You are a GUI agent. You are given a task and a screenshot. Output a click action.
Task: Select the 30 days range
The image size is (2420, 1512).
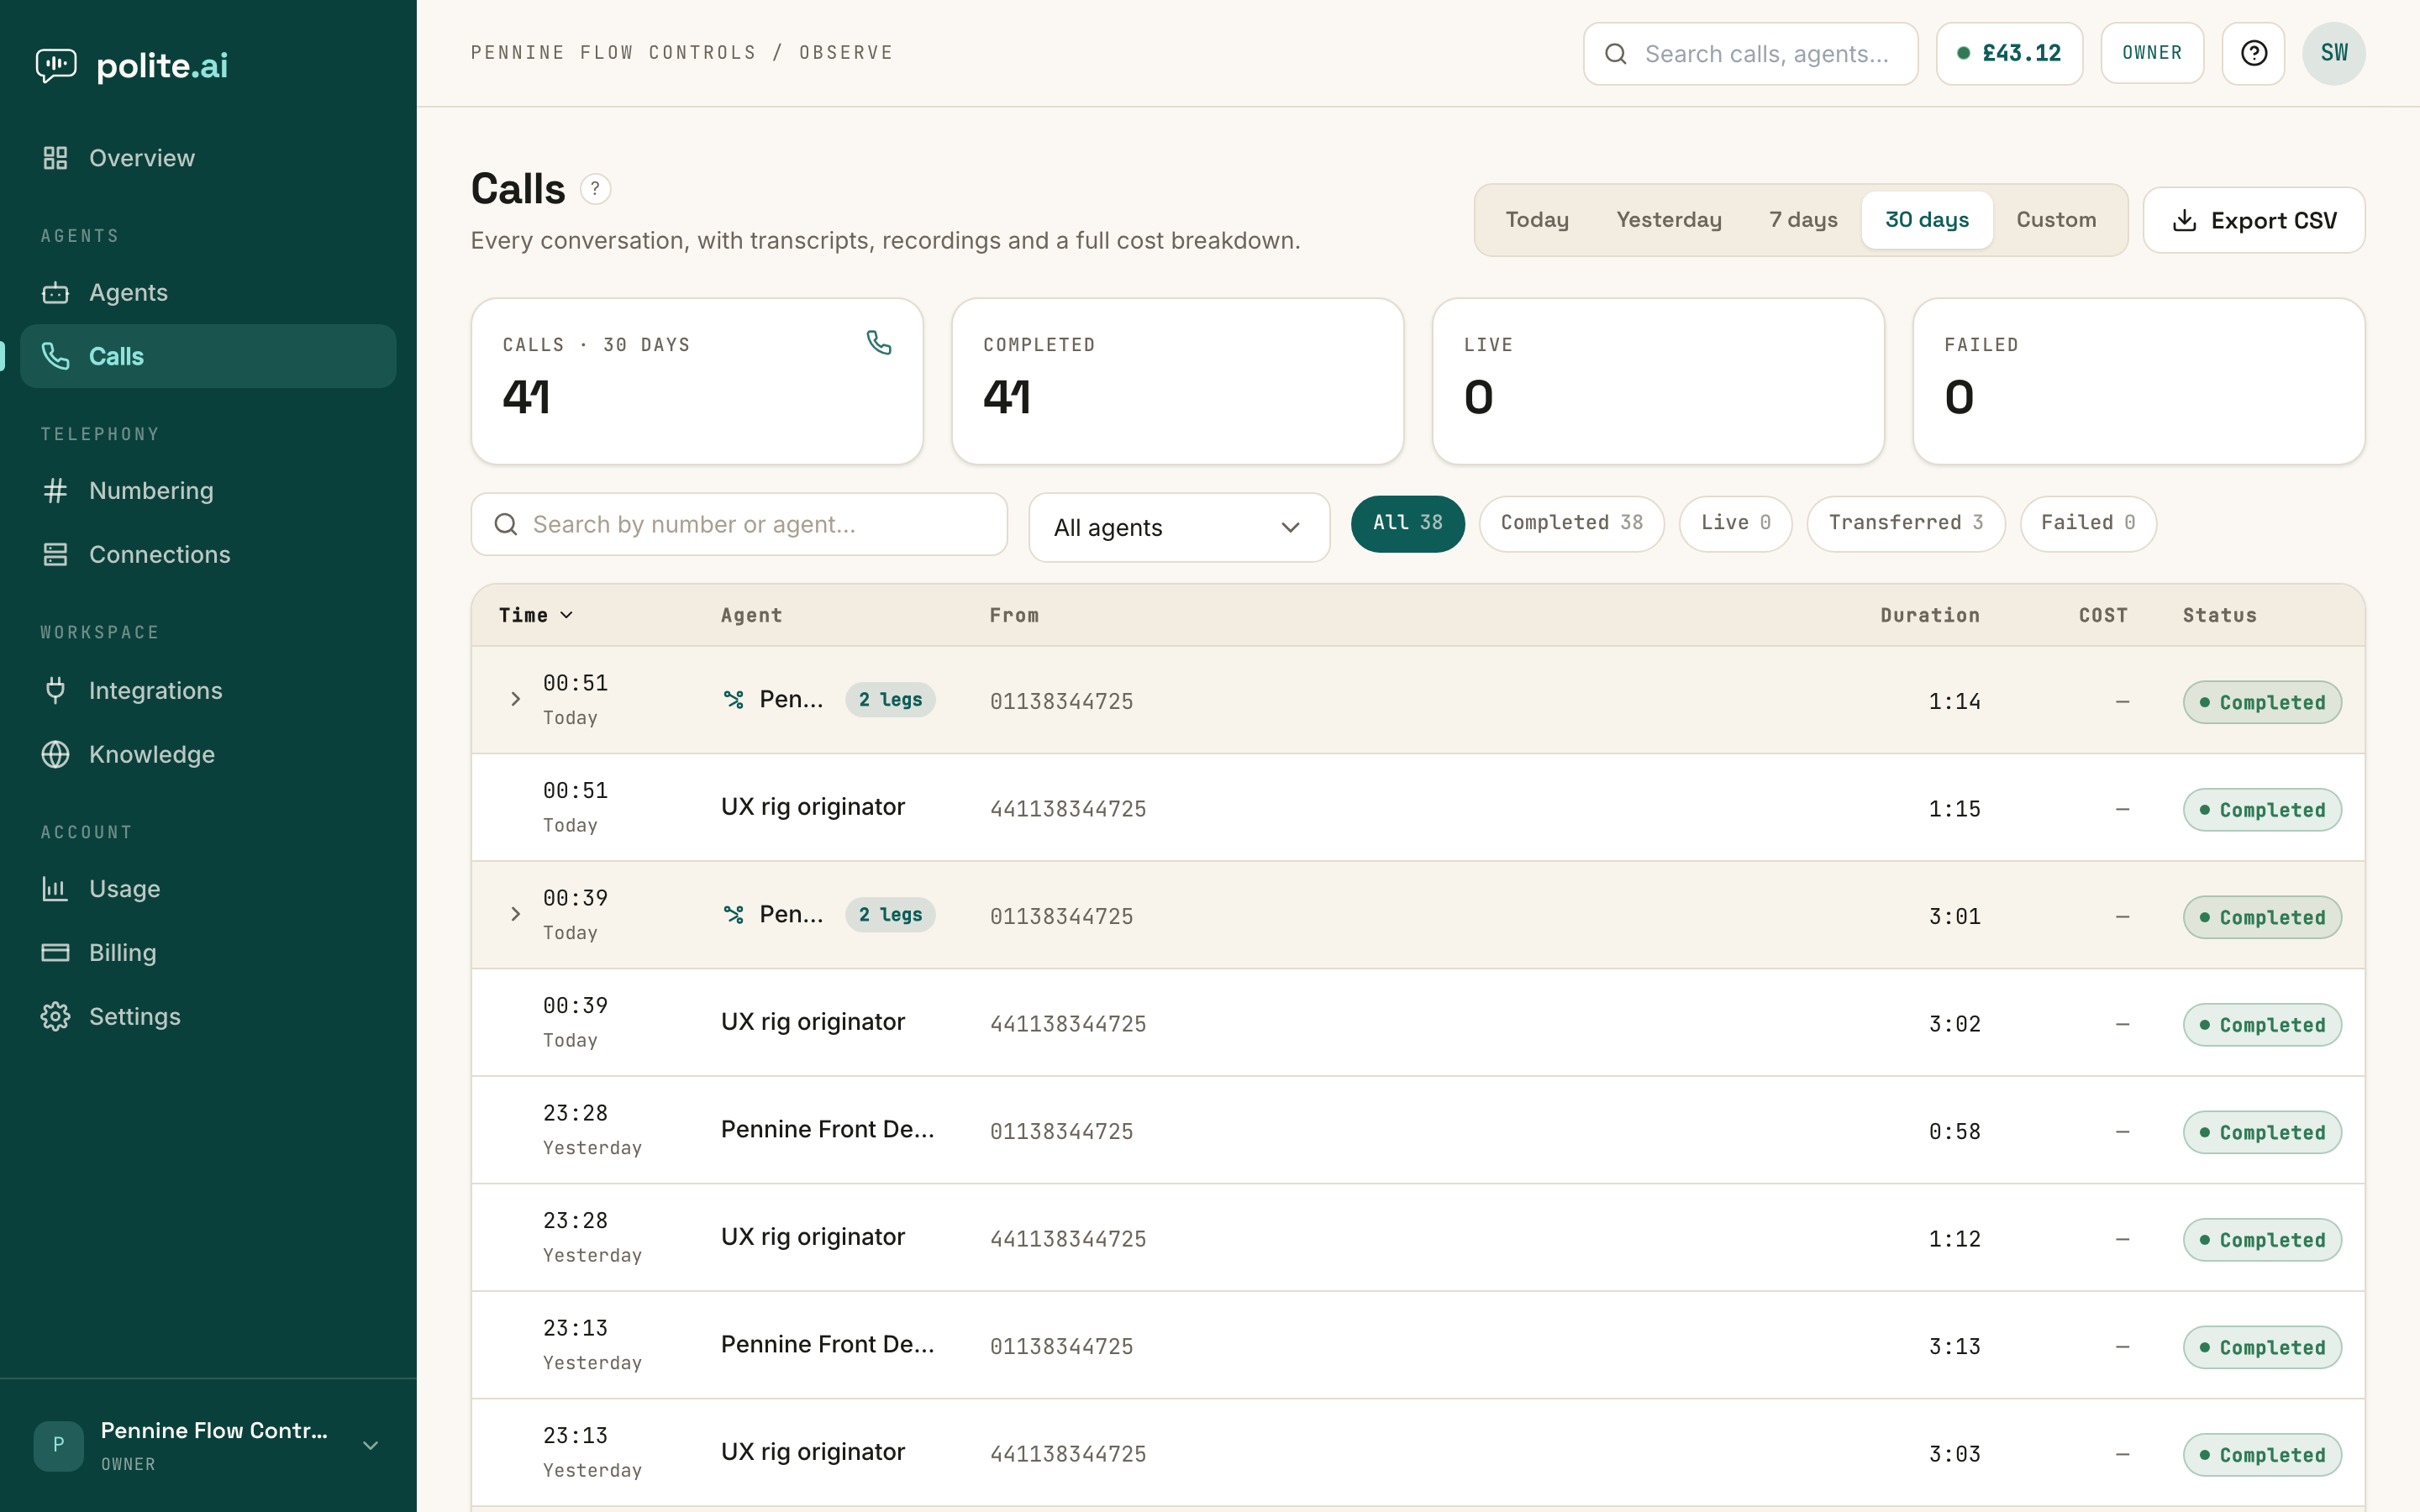tap(1927, 220)
